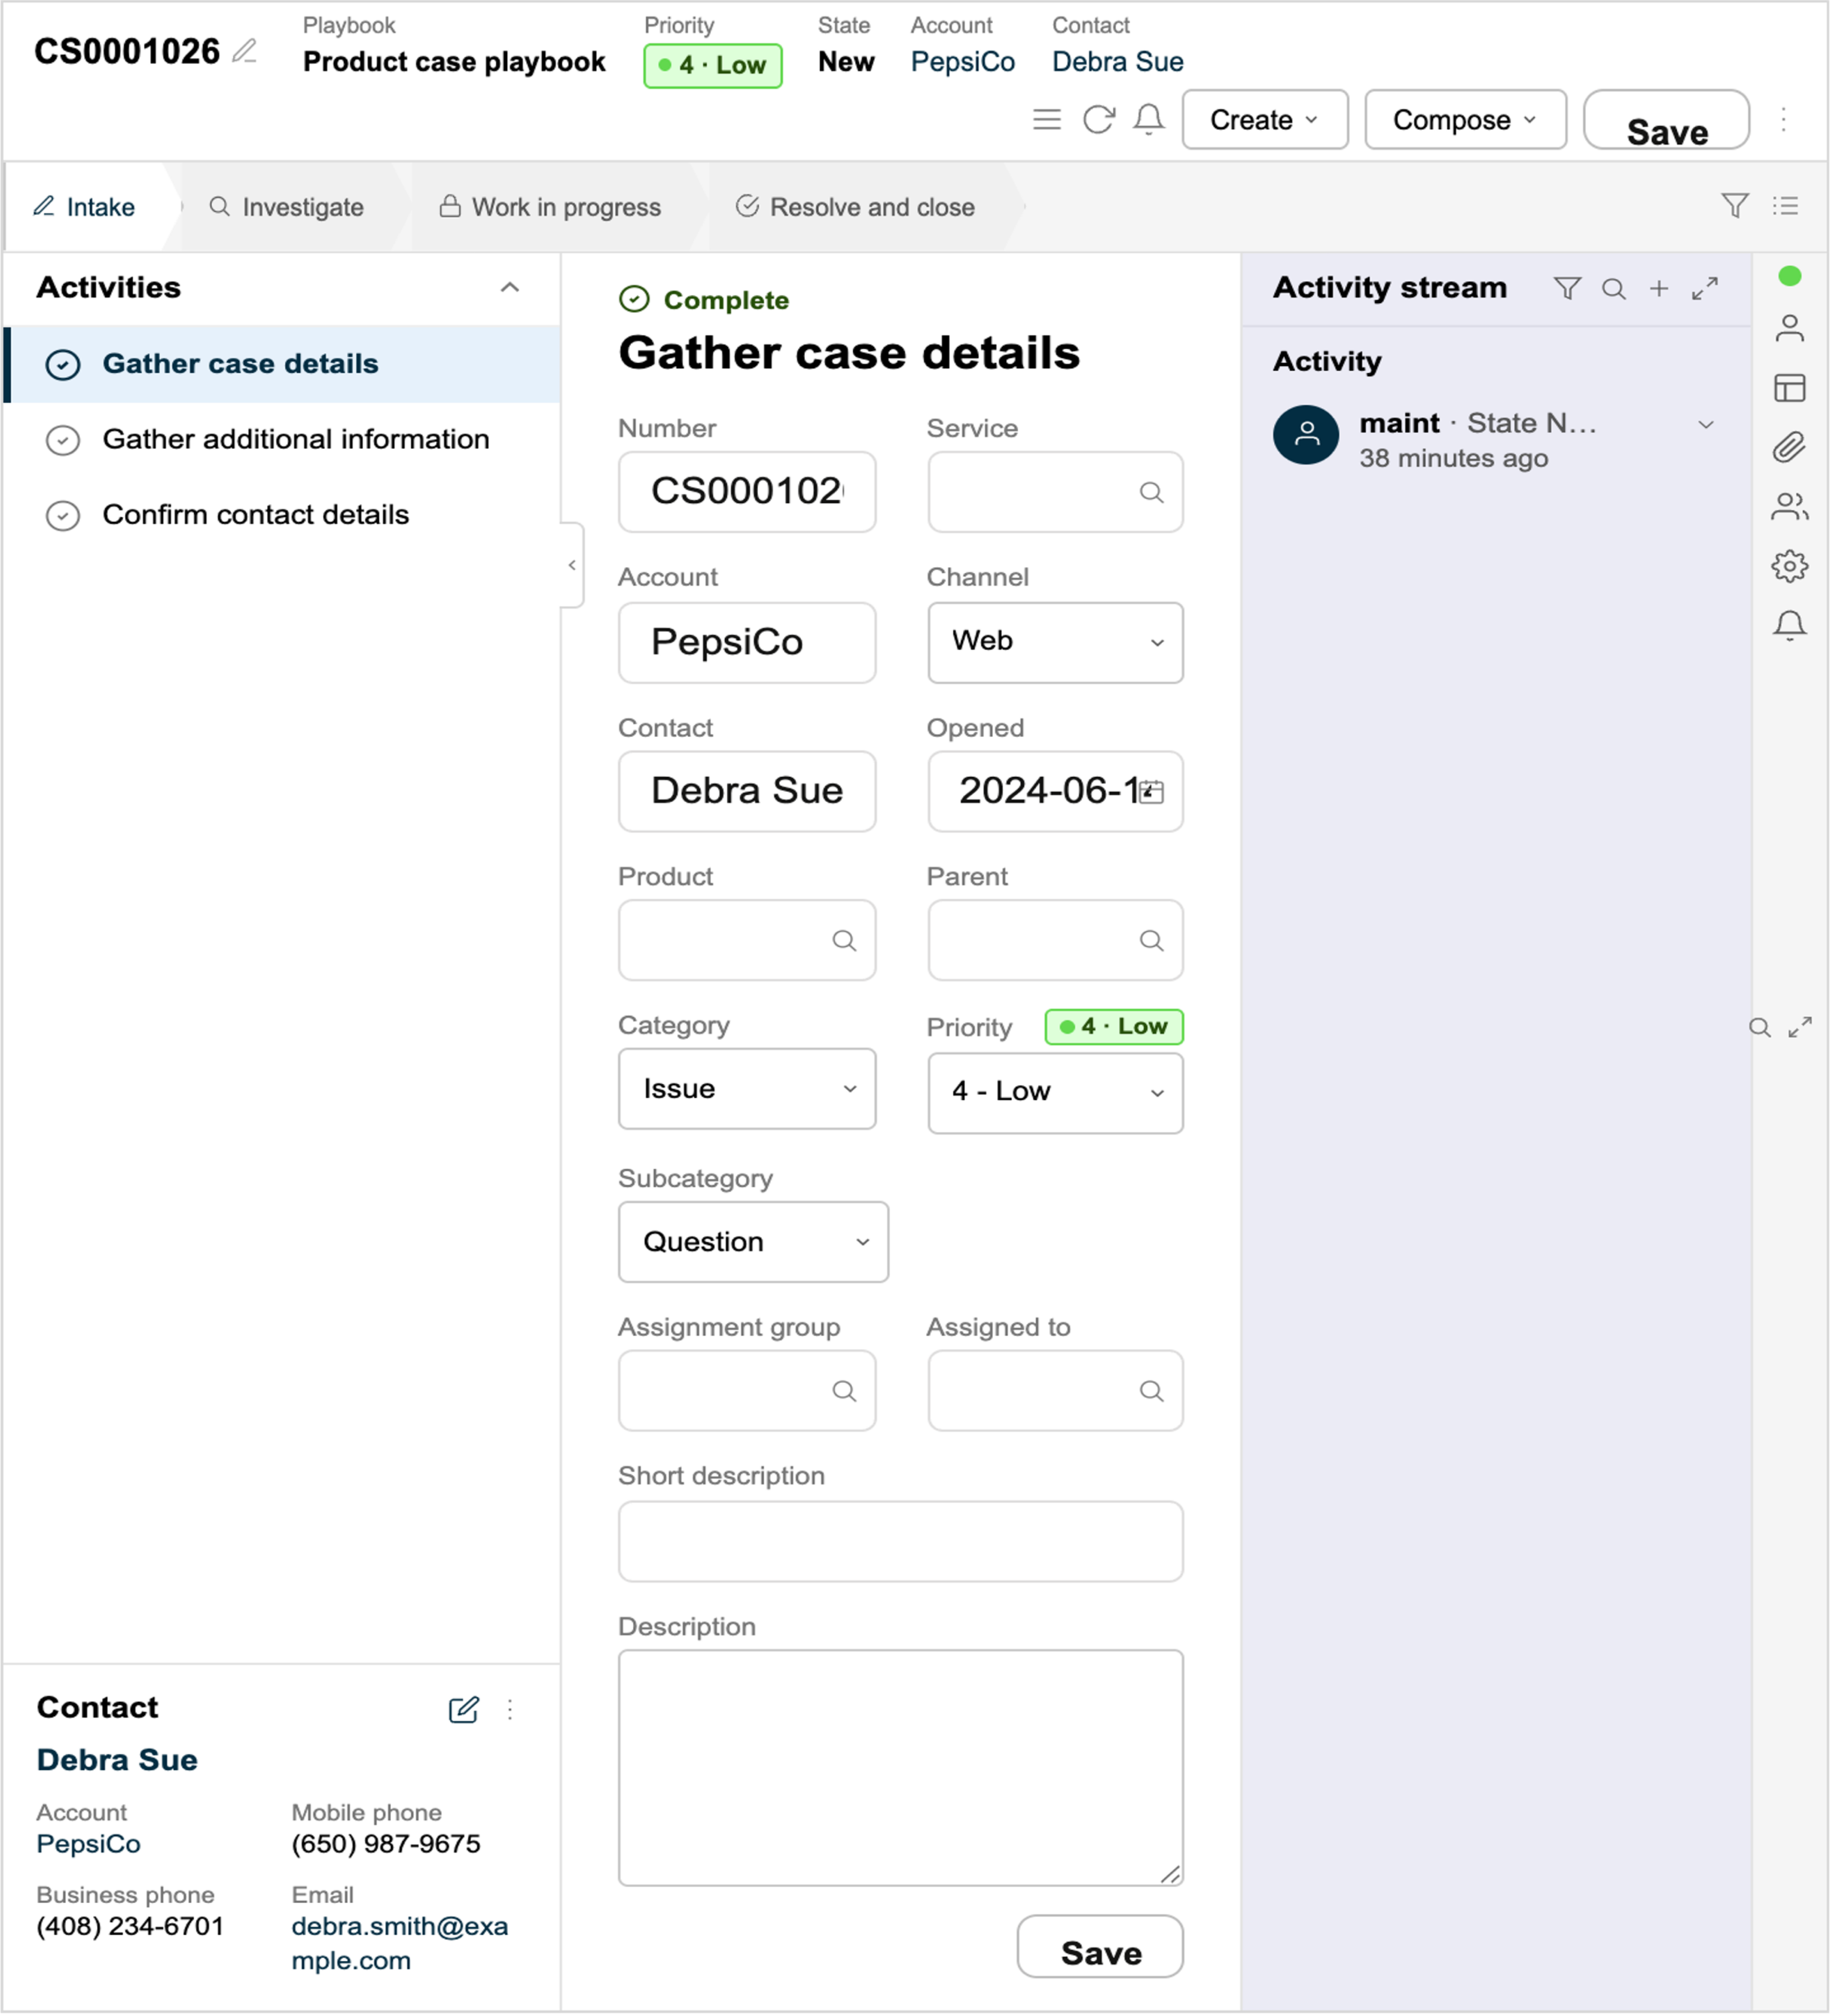
Task: Click the lower sidebar expand arrows icon
Action: [x=1800, y=1028]
